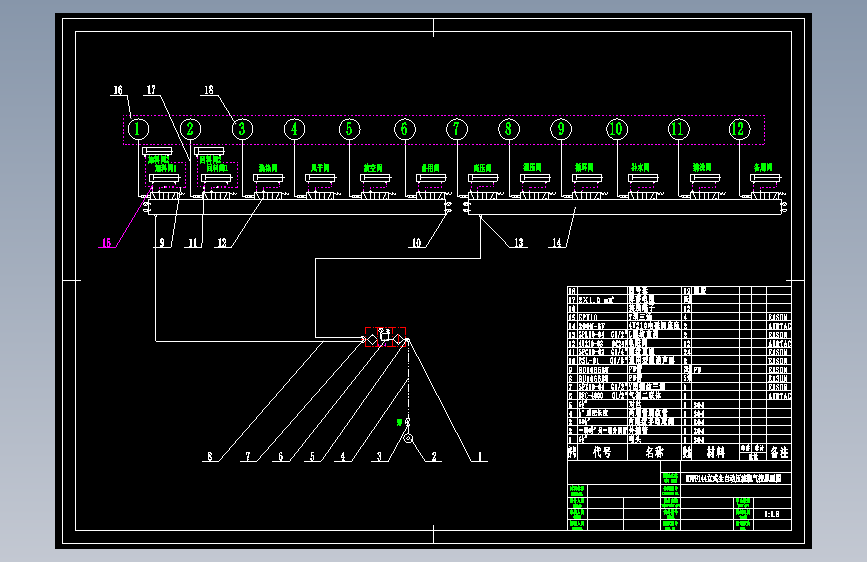Click the drawing title text in title block
Image resolution: width=867 pixels, height=562 pixels.
(x=733, y=478)
